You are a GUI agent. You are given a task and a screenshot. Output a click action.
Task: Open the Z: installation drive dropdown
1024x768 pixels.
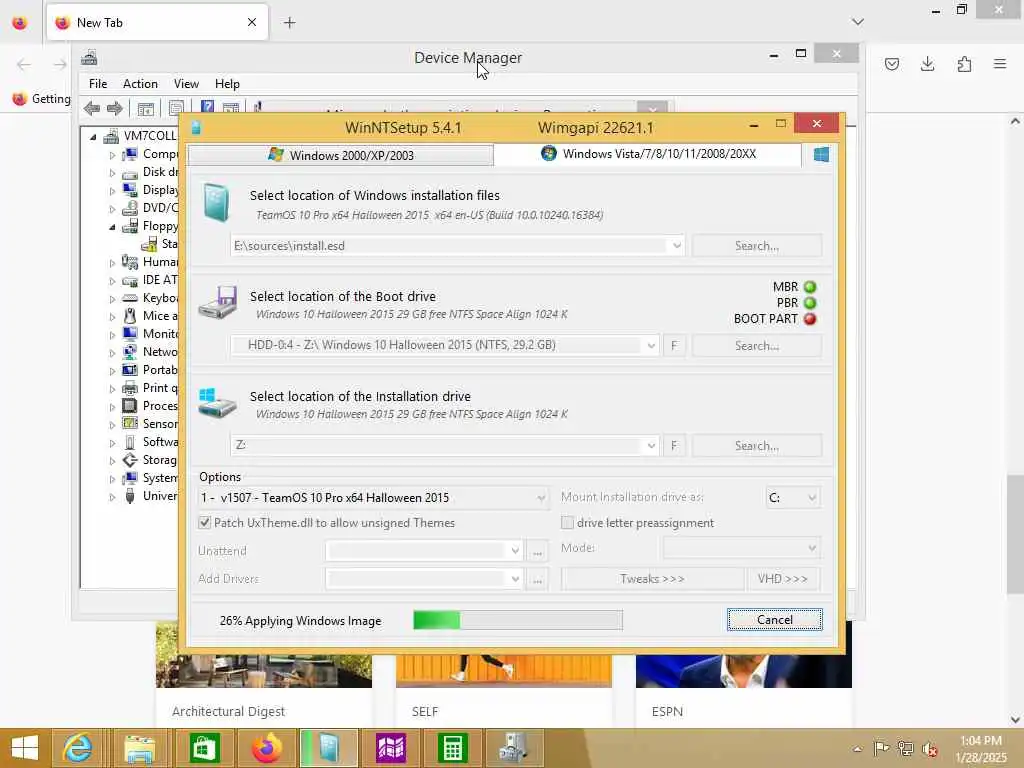point(650,445)
